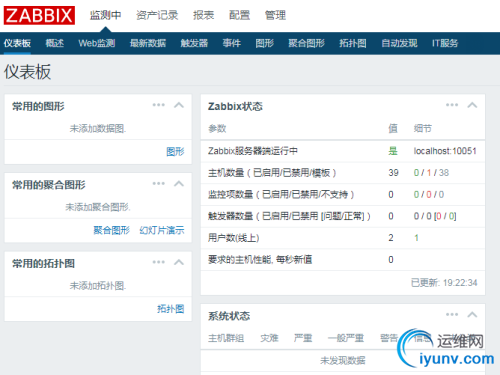Image resolution: width=500 pixels, height=375 pixels.
Task: Click the 一般严重 severity column header
Action: click(346, 338)
